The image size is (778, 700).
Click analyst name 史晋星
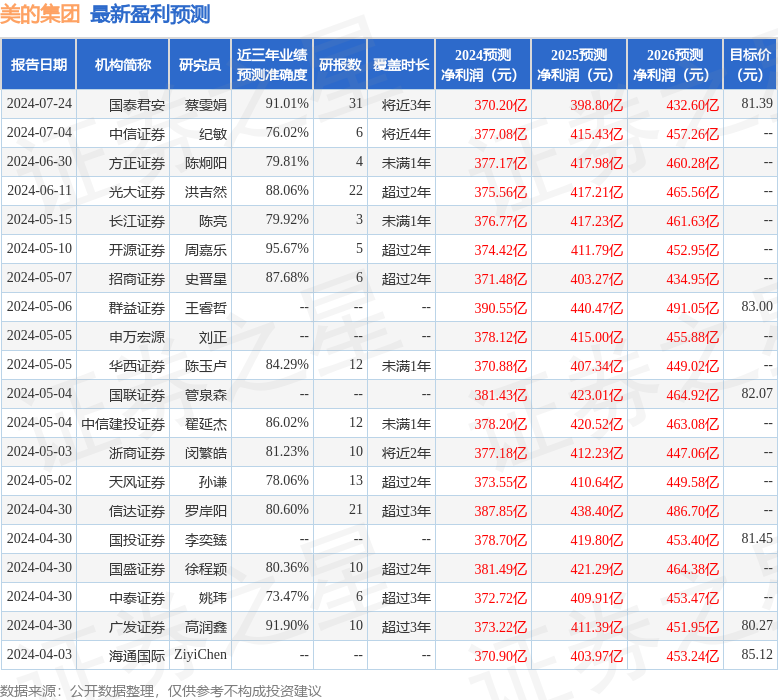[205, 279]
